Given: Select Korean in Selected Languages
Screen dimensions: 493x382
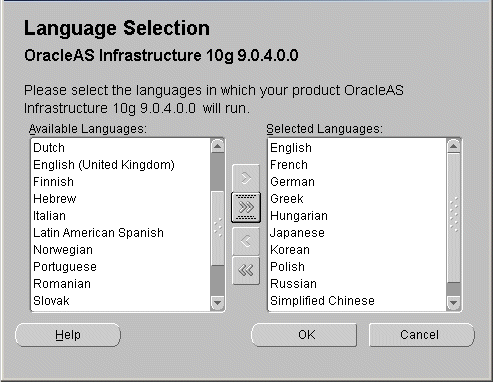Looking at the screenshot, I should [357, 250].
